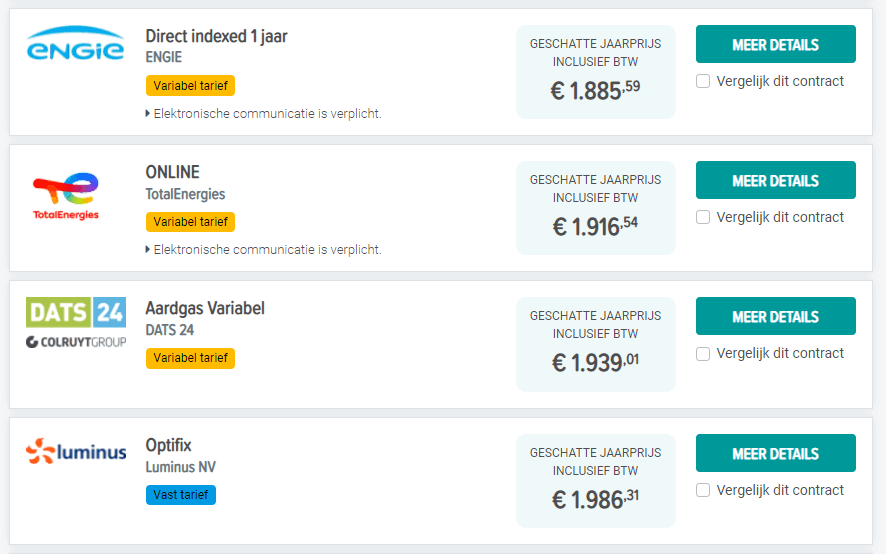Tick the compare checkbox for TotalEnergies ONLINE

[703, 217]
